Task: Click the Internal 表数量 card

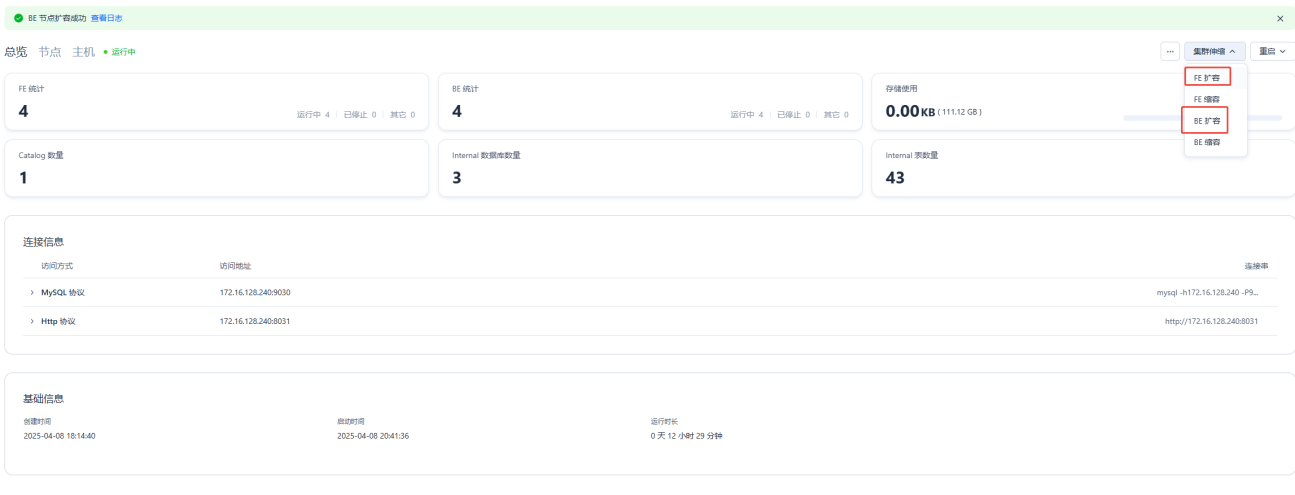Action: coord(1083,168)
